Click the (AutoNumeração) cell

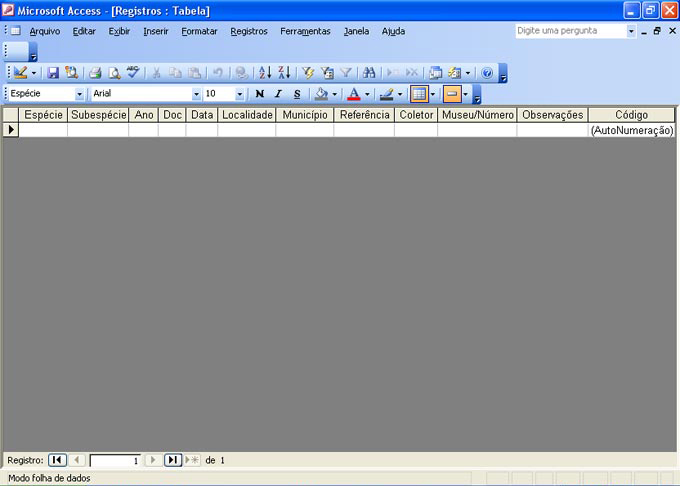tap(632, 130)
